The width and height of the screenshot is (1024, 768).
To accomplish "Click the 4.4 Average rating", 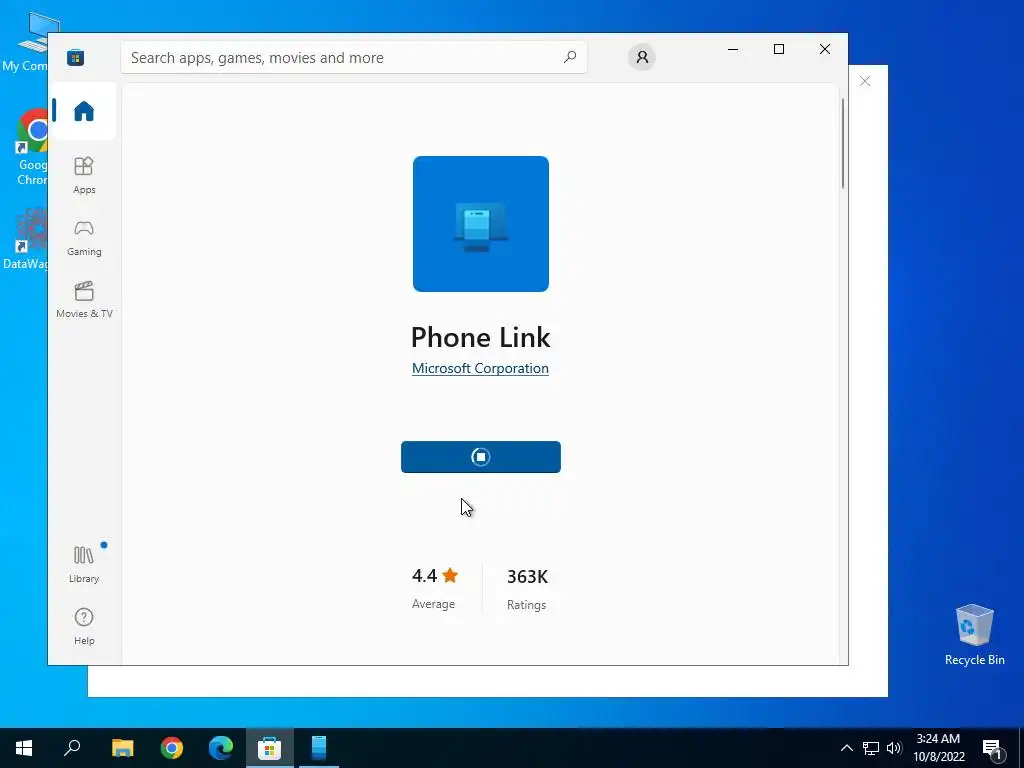I will pos(434,588).
